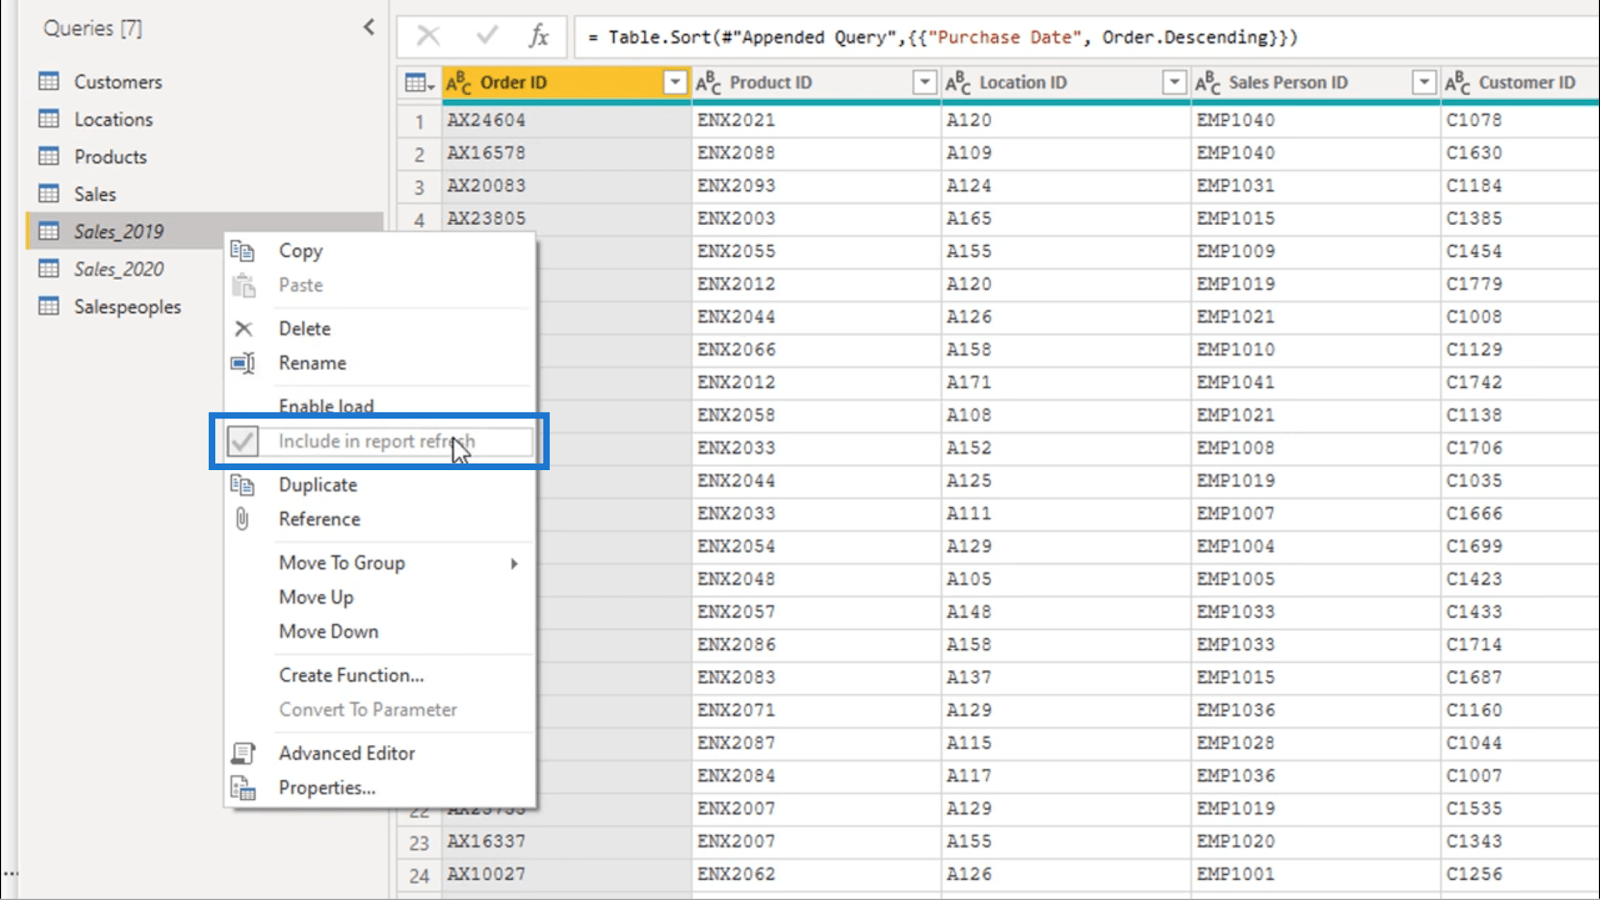Change the Customer ID data type icon
1600x900 pixels.
(x=1458, y=82)
